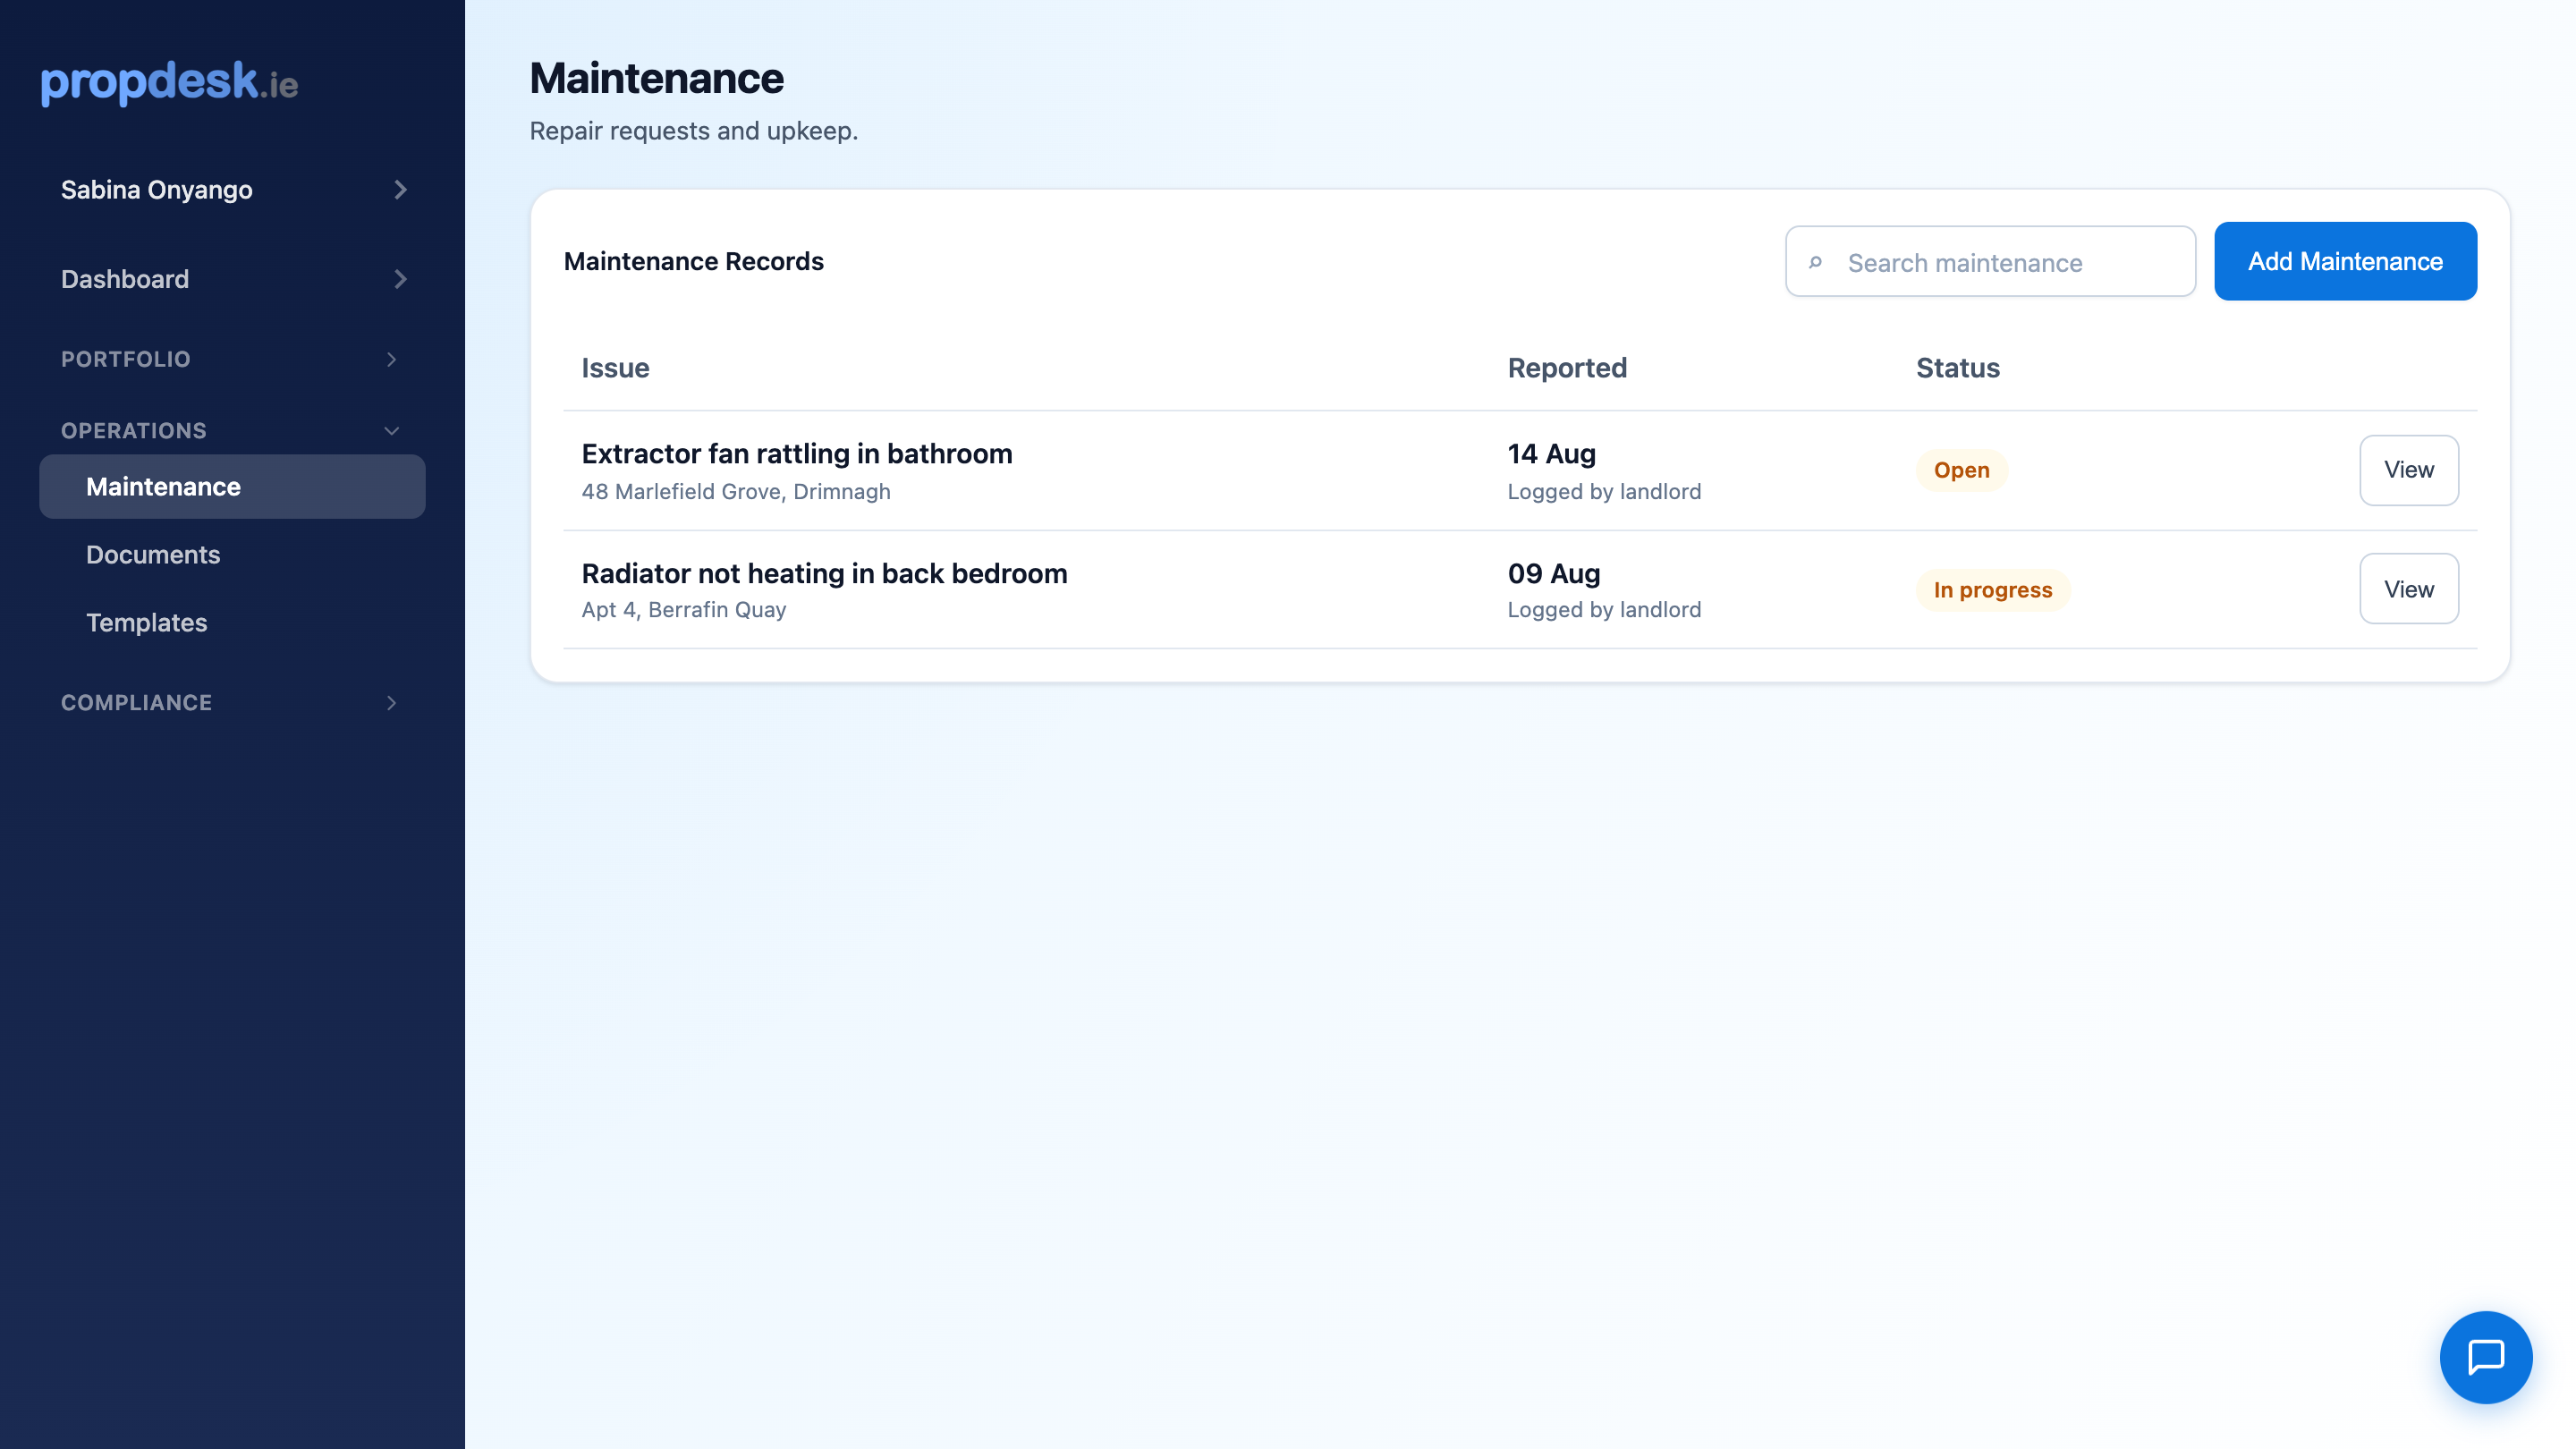This screenshot has width=2576, height=1449.
Task: Click the PORTFOLIO section heading
Action: (126, 359)
